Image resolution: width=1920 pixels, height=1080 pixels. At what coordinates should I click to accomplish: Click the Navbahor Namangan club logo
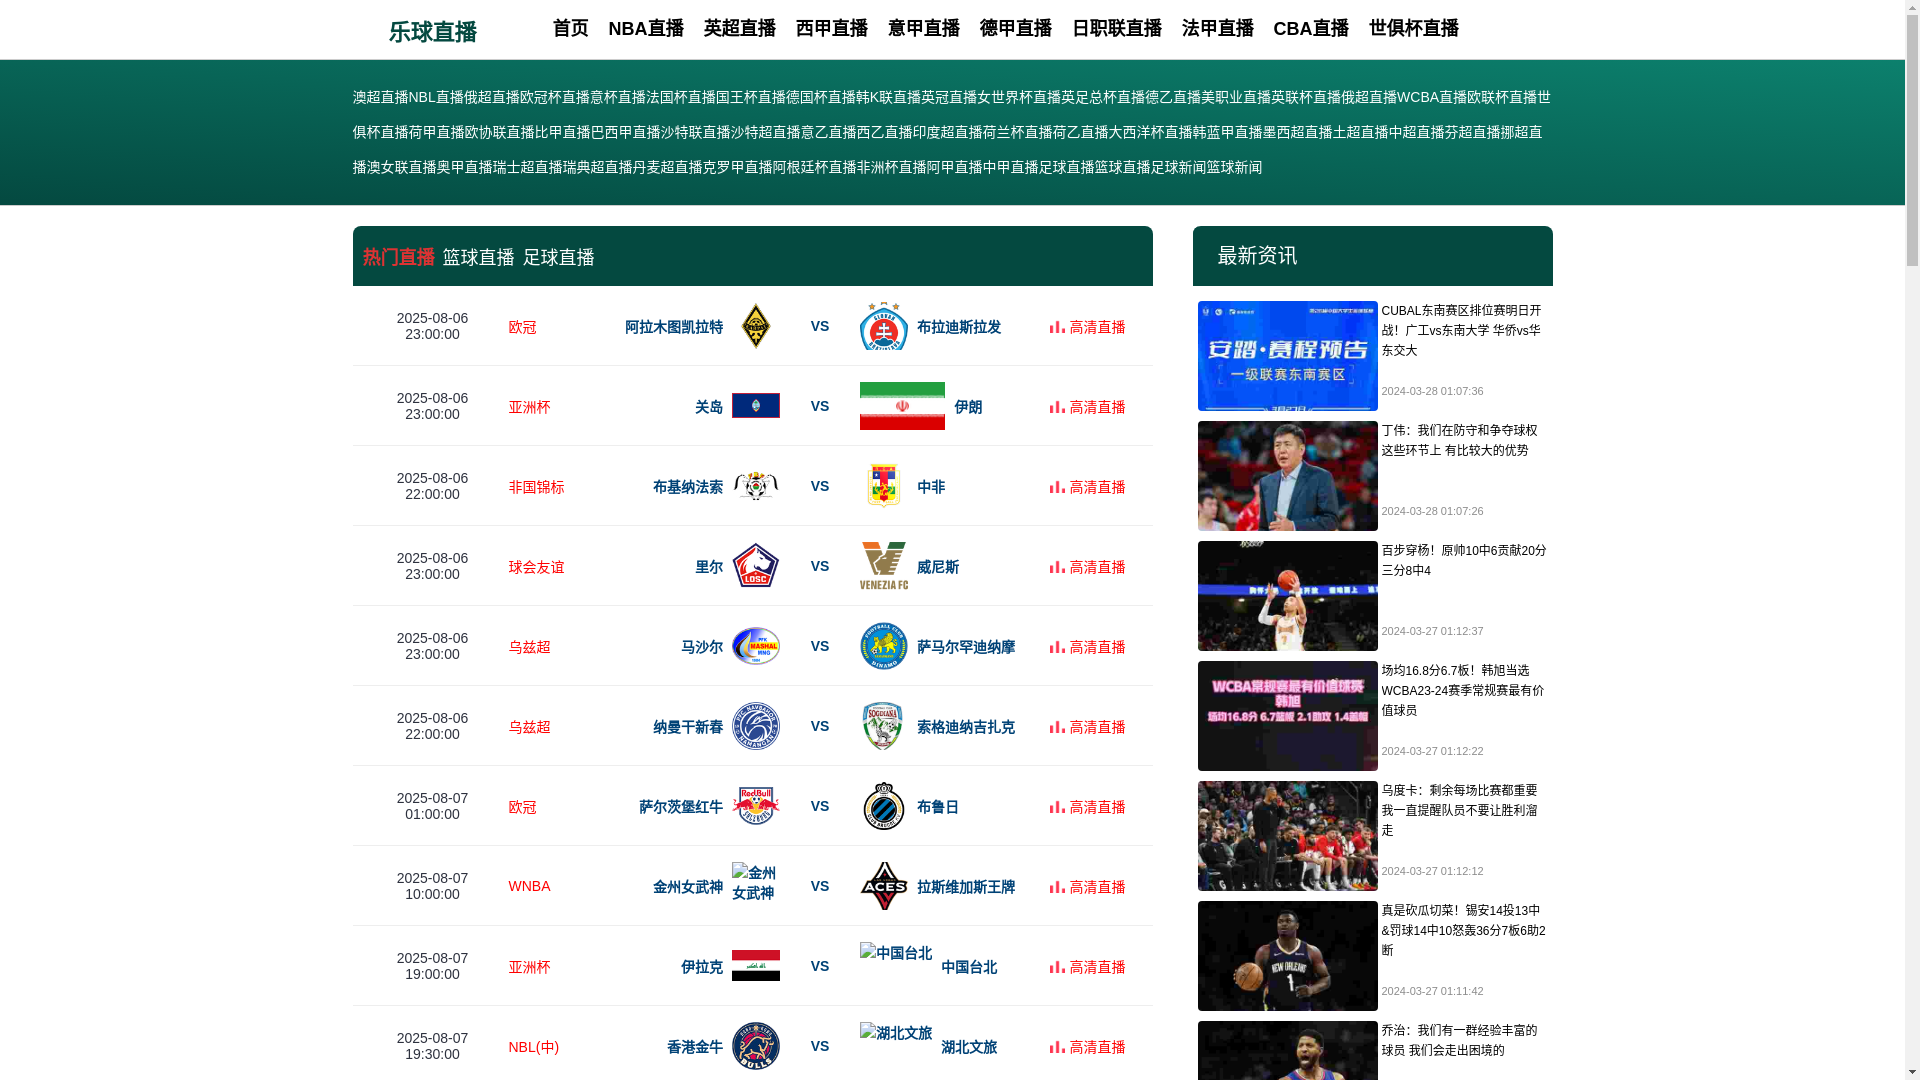(x=755, y=726)
